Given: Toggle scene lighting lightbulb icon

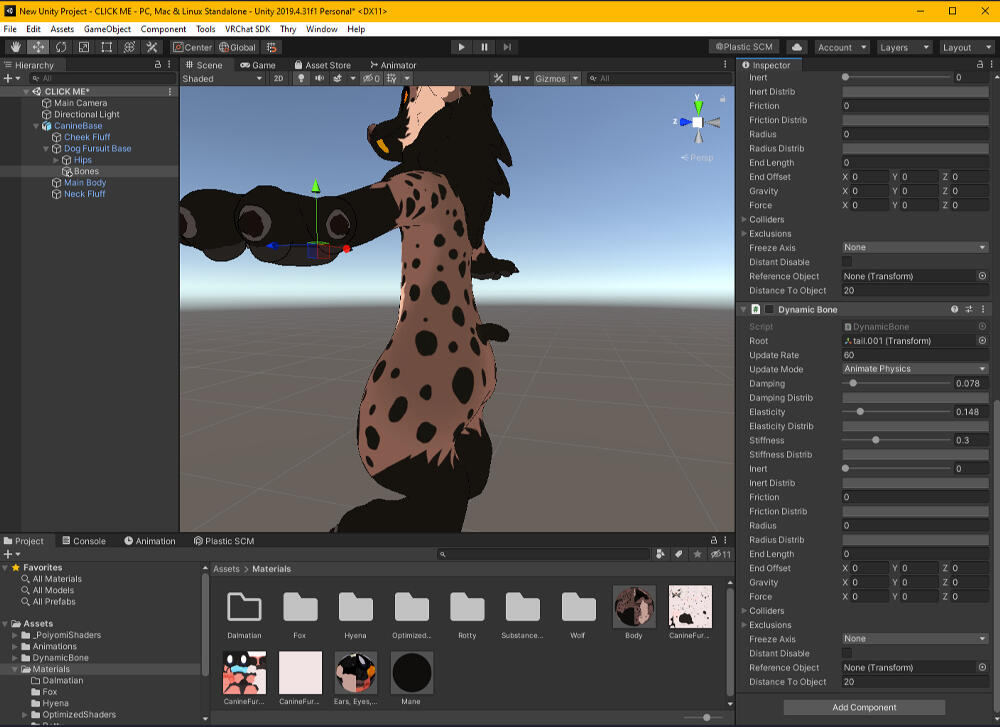Looking at the screenshot, I should pos(301,79).
